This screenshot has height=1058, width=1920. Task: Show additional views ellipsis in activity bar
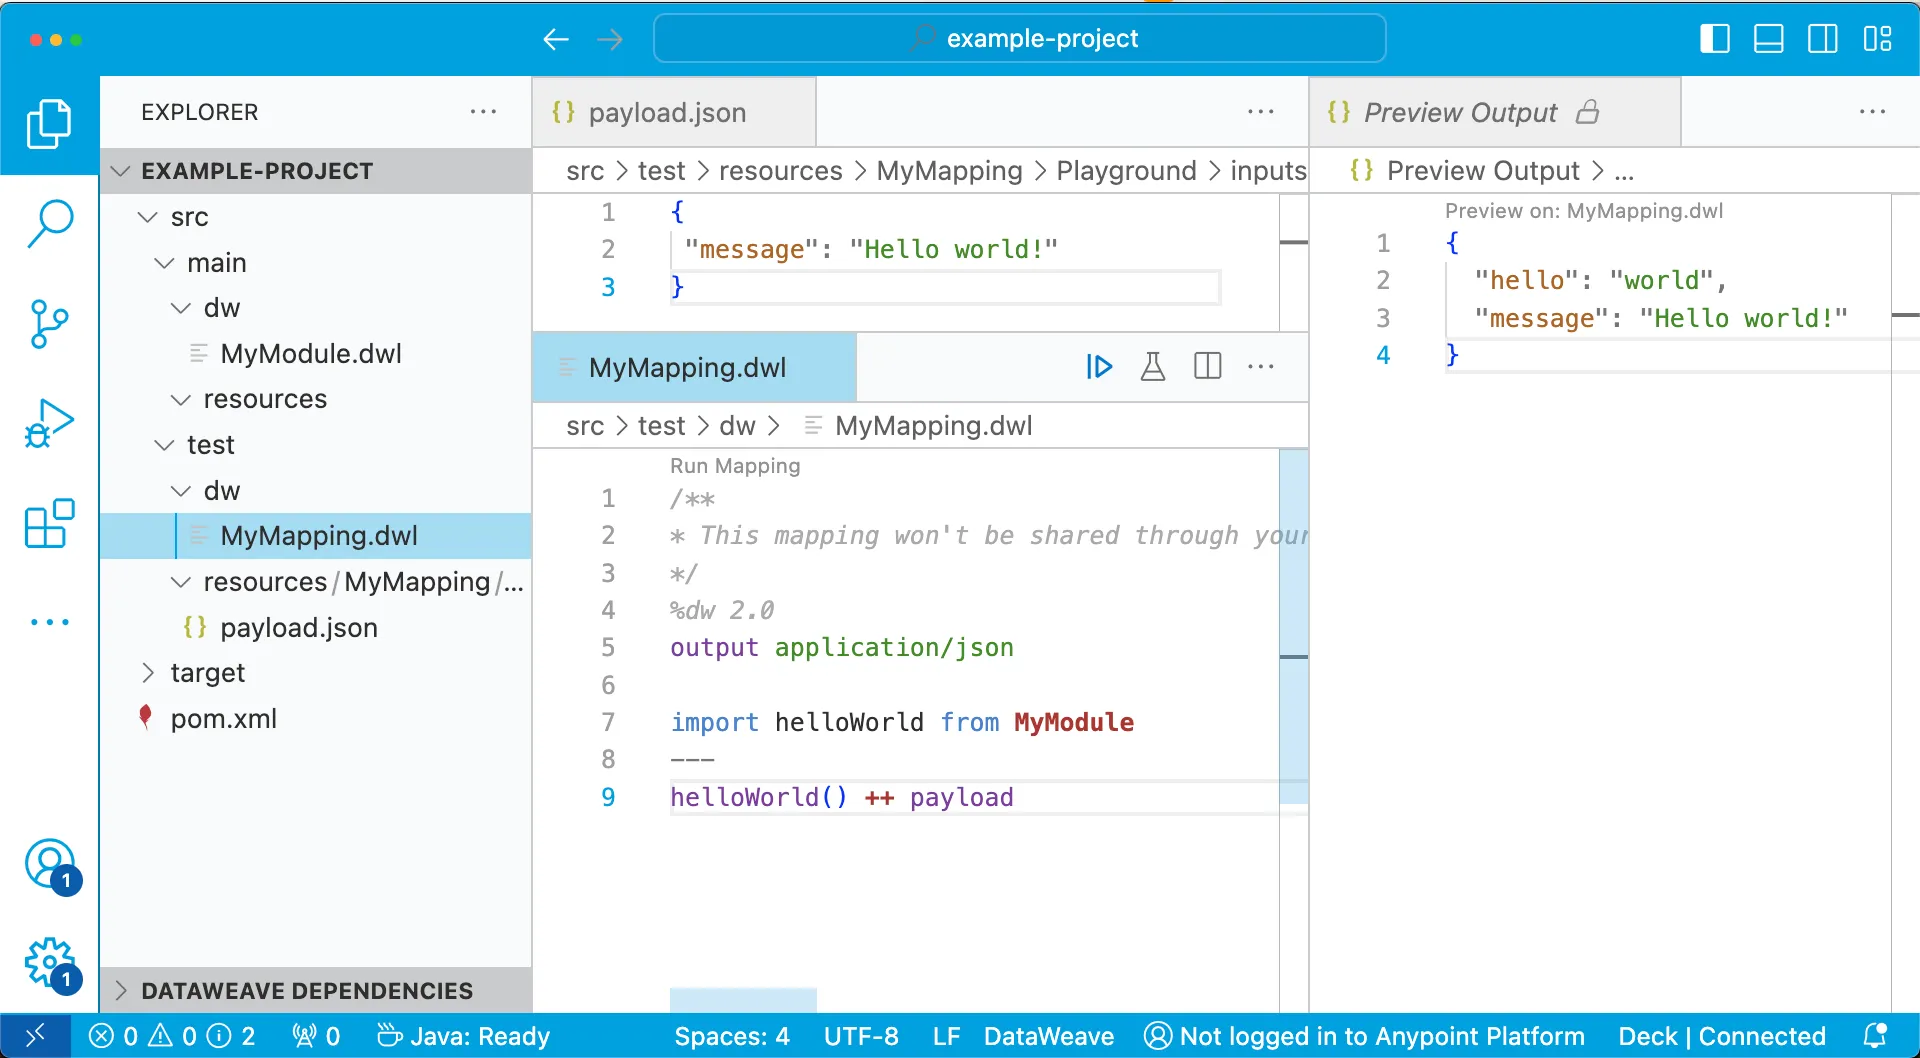point(49,622)
